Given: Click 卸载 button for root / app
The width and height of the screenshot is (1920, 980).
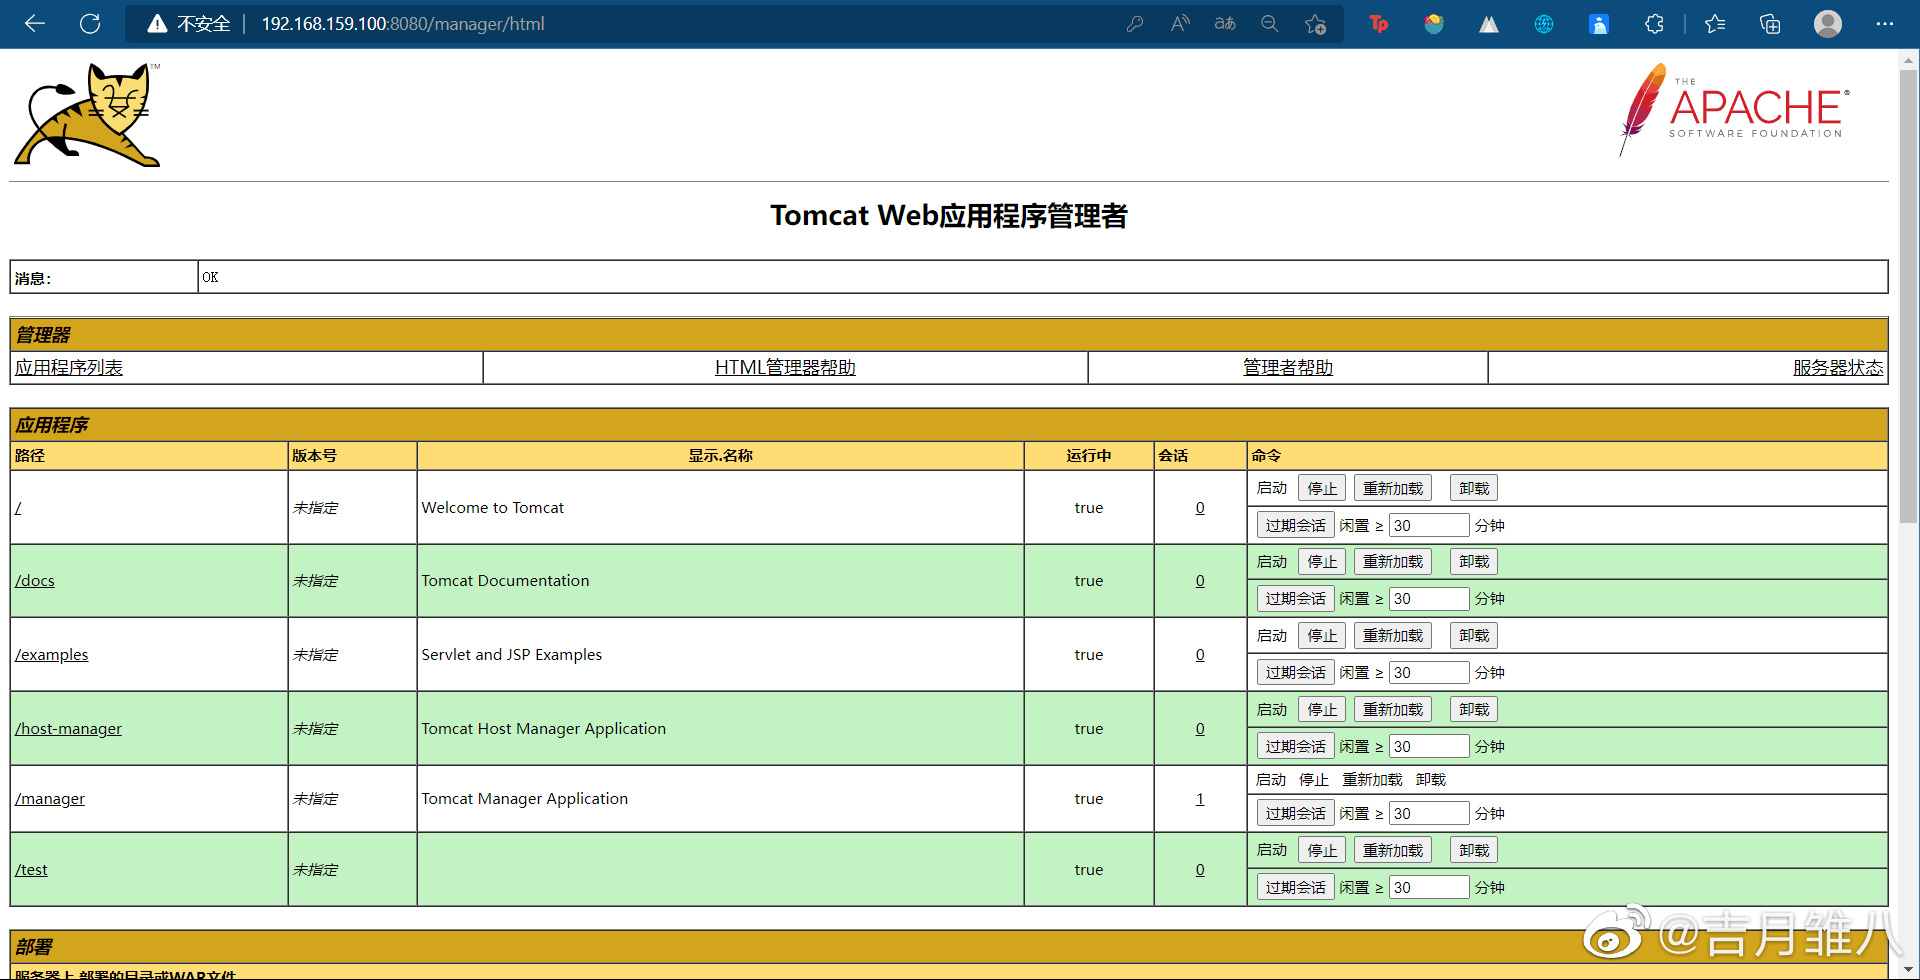Looking at the screenshot, I should pyautogui.click(x=1474, y=488).
